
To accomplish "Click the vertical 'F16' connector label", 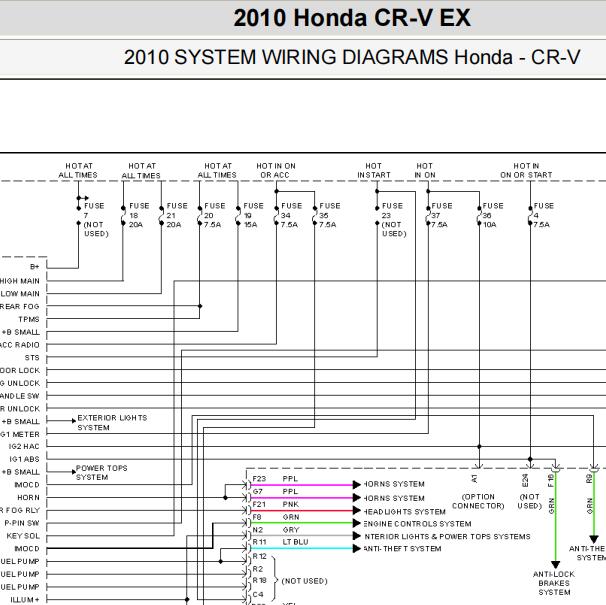I will [551, 481].
